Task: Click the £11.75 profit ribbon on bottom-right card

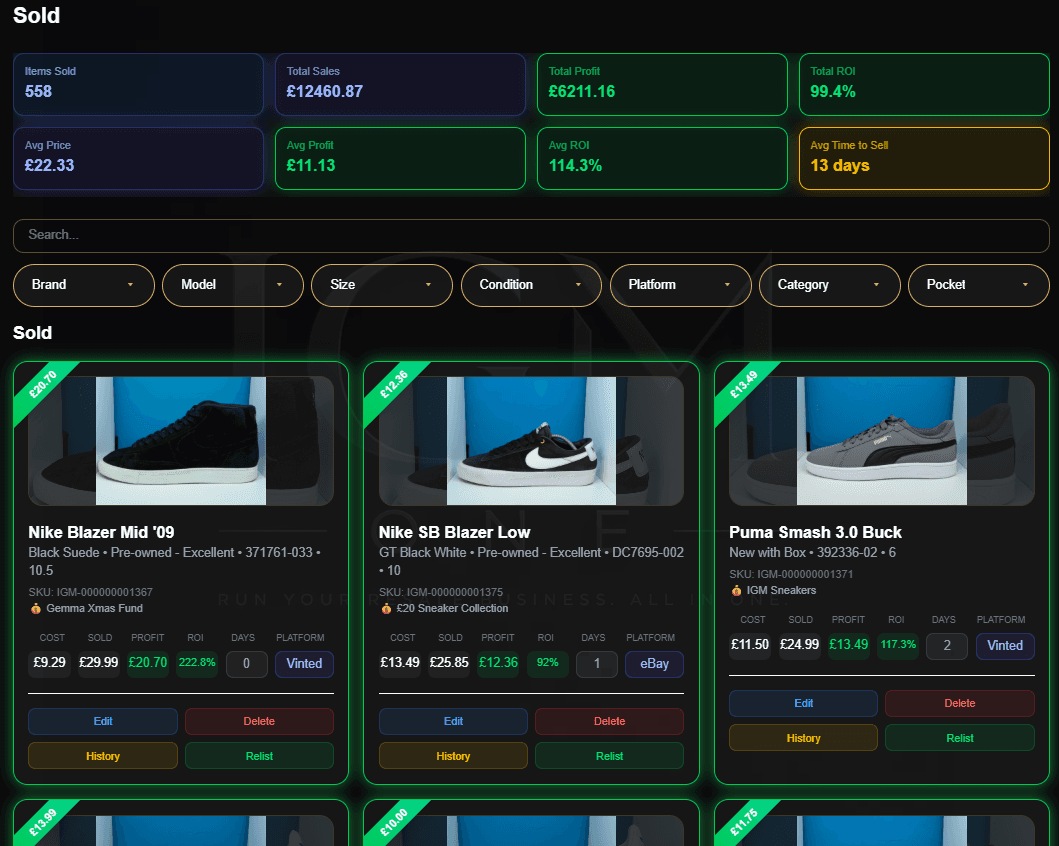Action: [x=744, y=822]
